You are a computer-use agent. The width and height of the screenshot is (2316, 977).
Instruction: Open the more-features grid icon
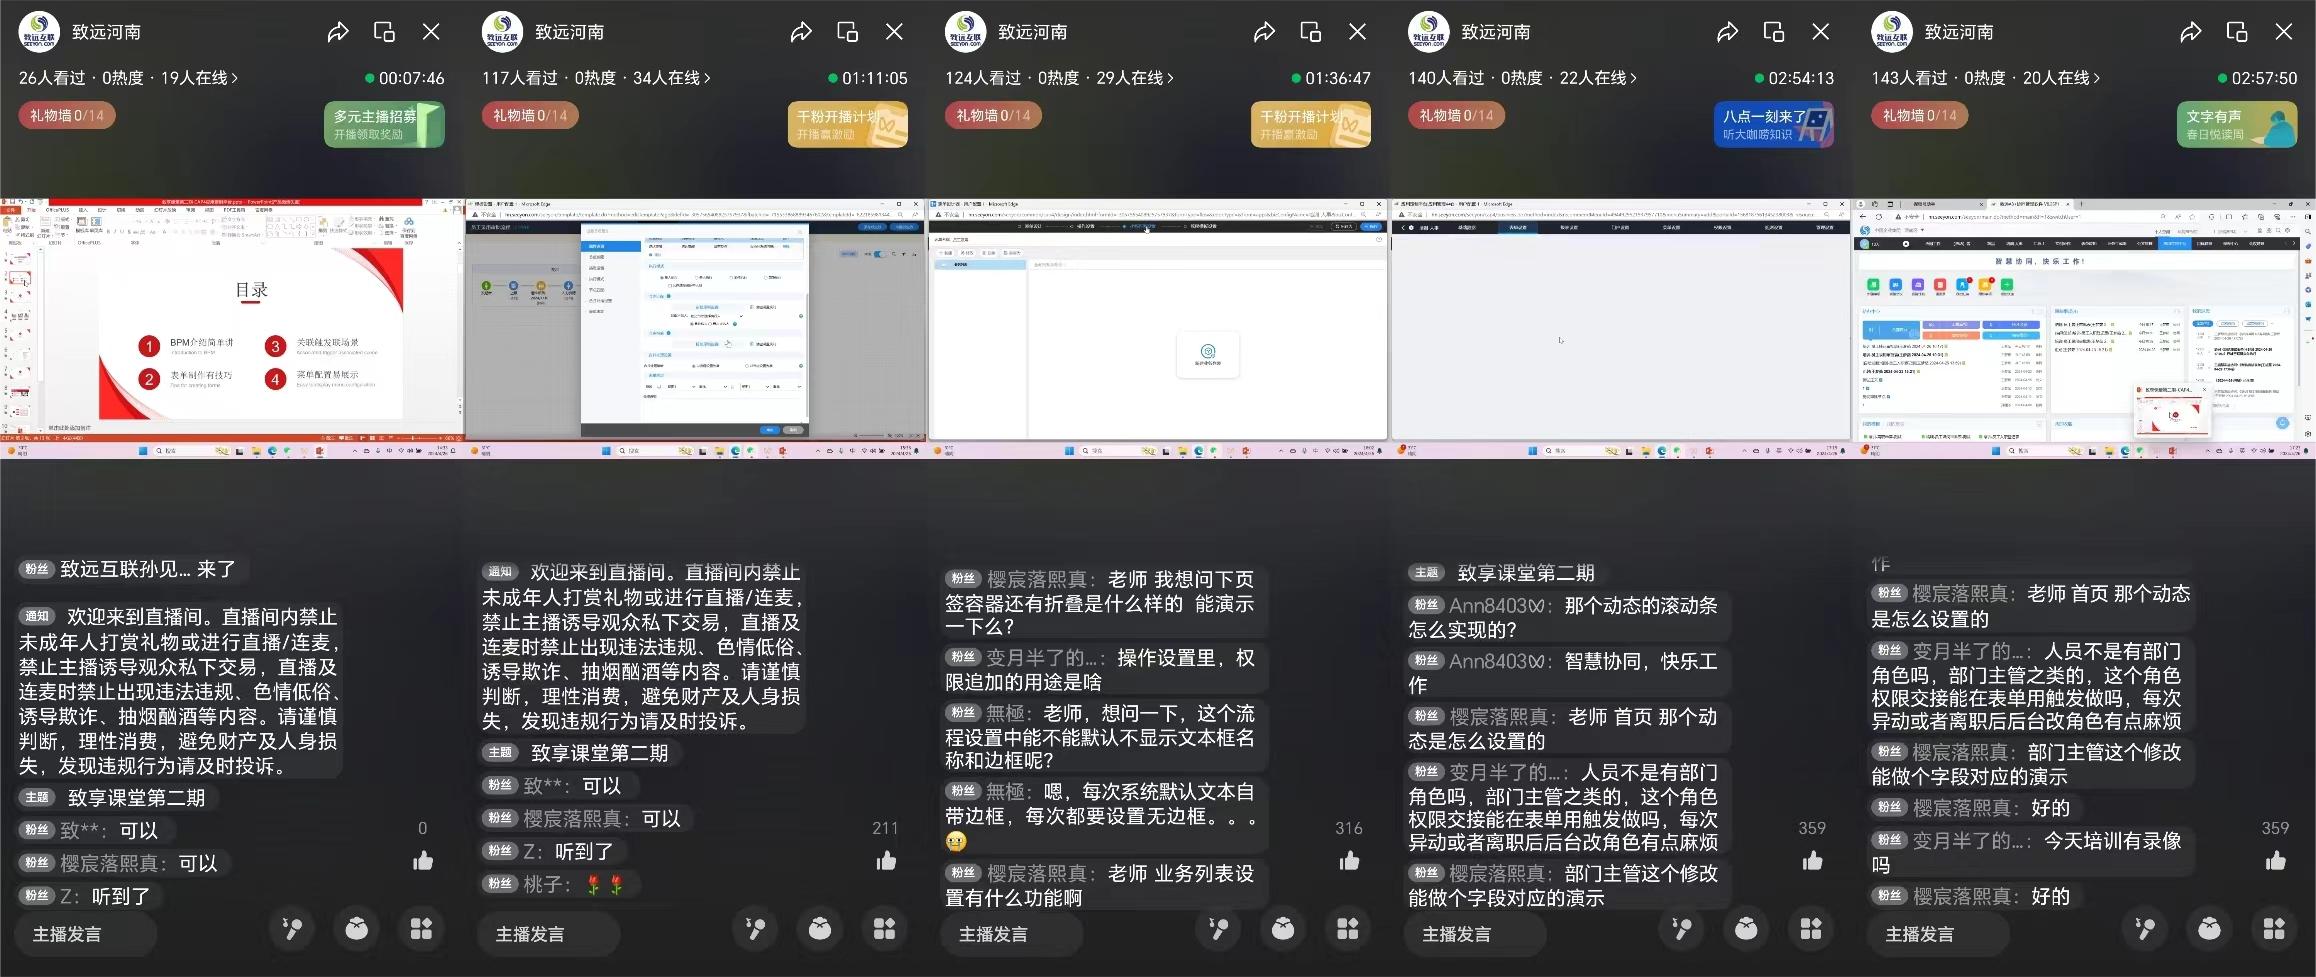421,929
